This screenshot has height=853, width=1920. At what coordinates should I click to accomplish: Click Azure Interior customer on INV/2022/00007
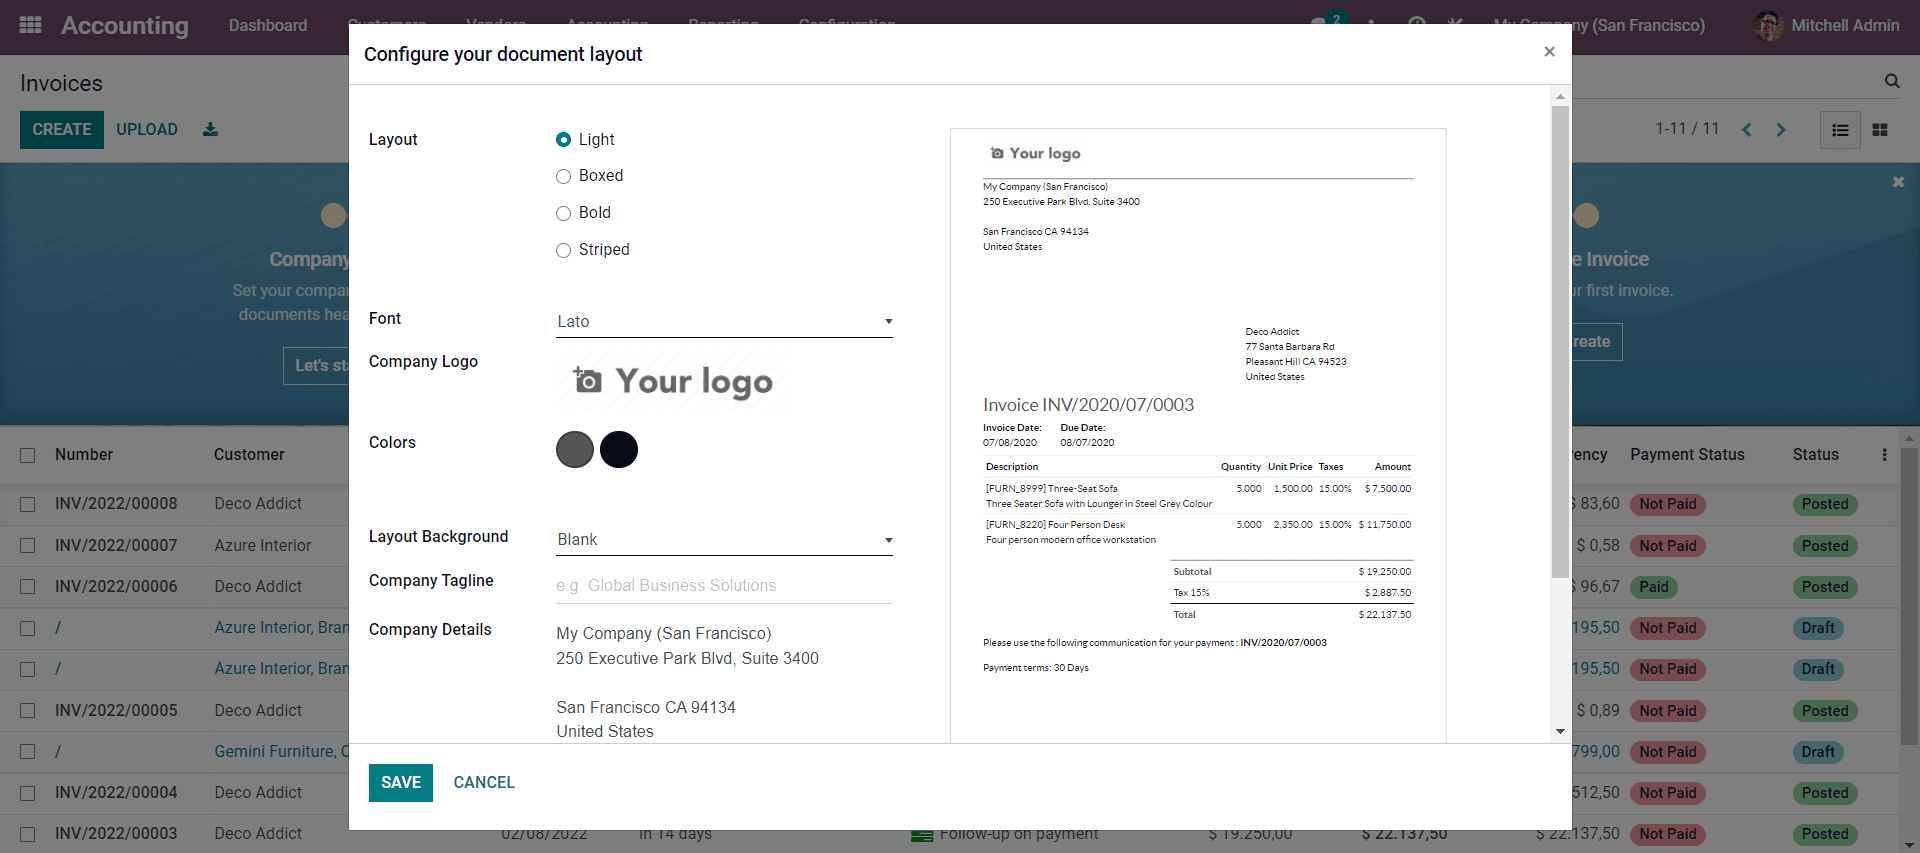click(x=263, y=546)
